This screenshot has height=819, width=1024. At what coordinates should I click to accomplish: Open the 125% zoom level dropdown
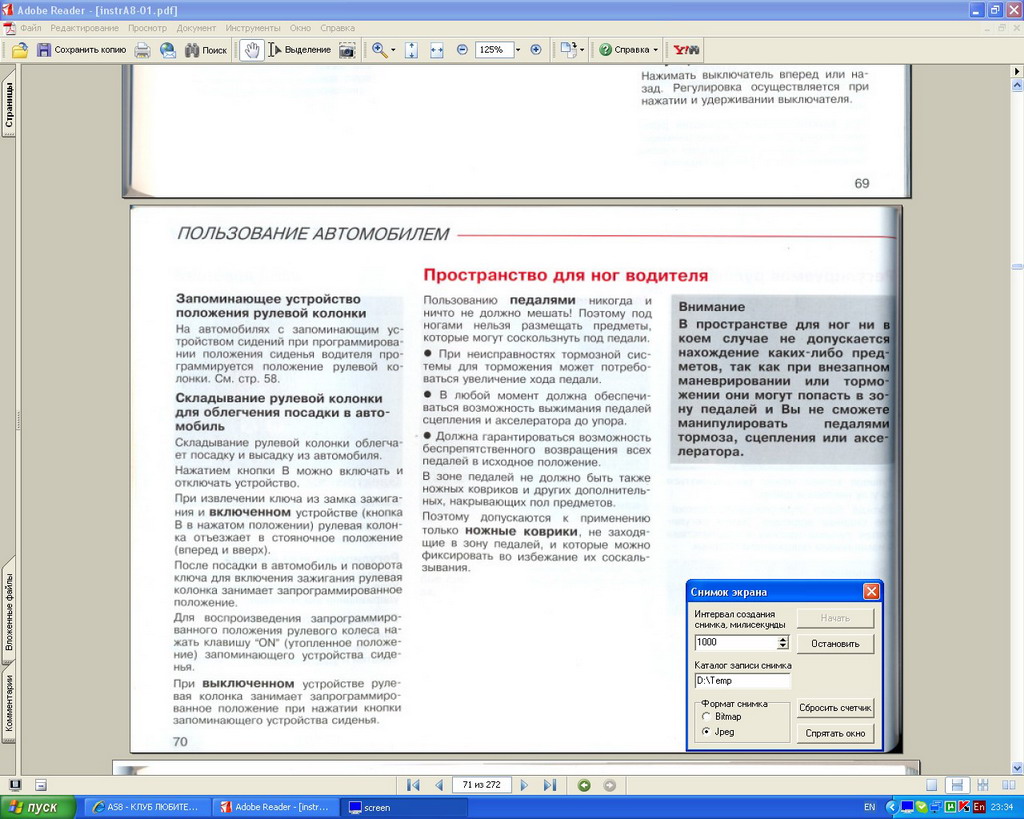click(x=517, y=50)
